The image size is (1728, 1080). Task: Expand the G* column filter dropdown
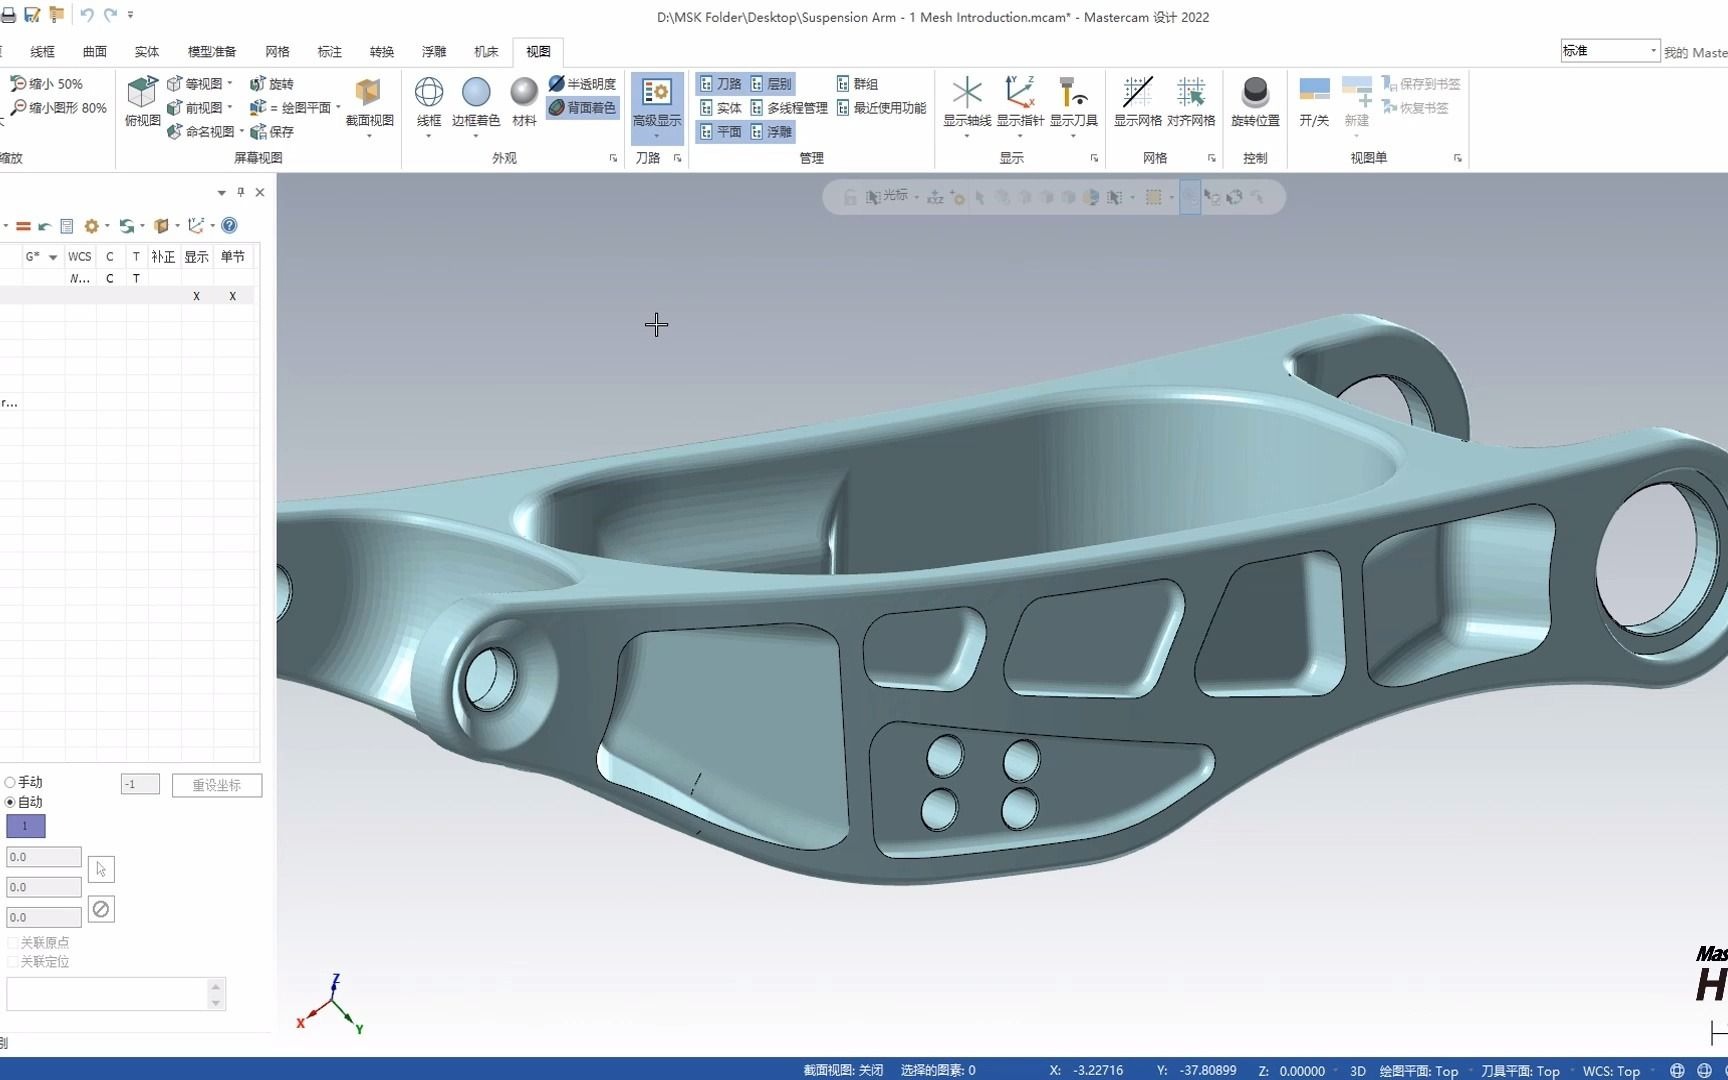click(x=53, y=258)
